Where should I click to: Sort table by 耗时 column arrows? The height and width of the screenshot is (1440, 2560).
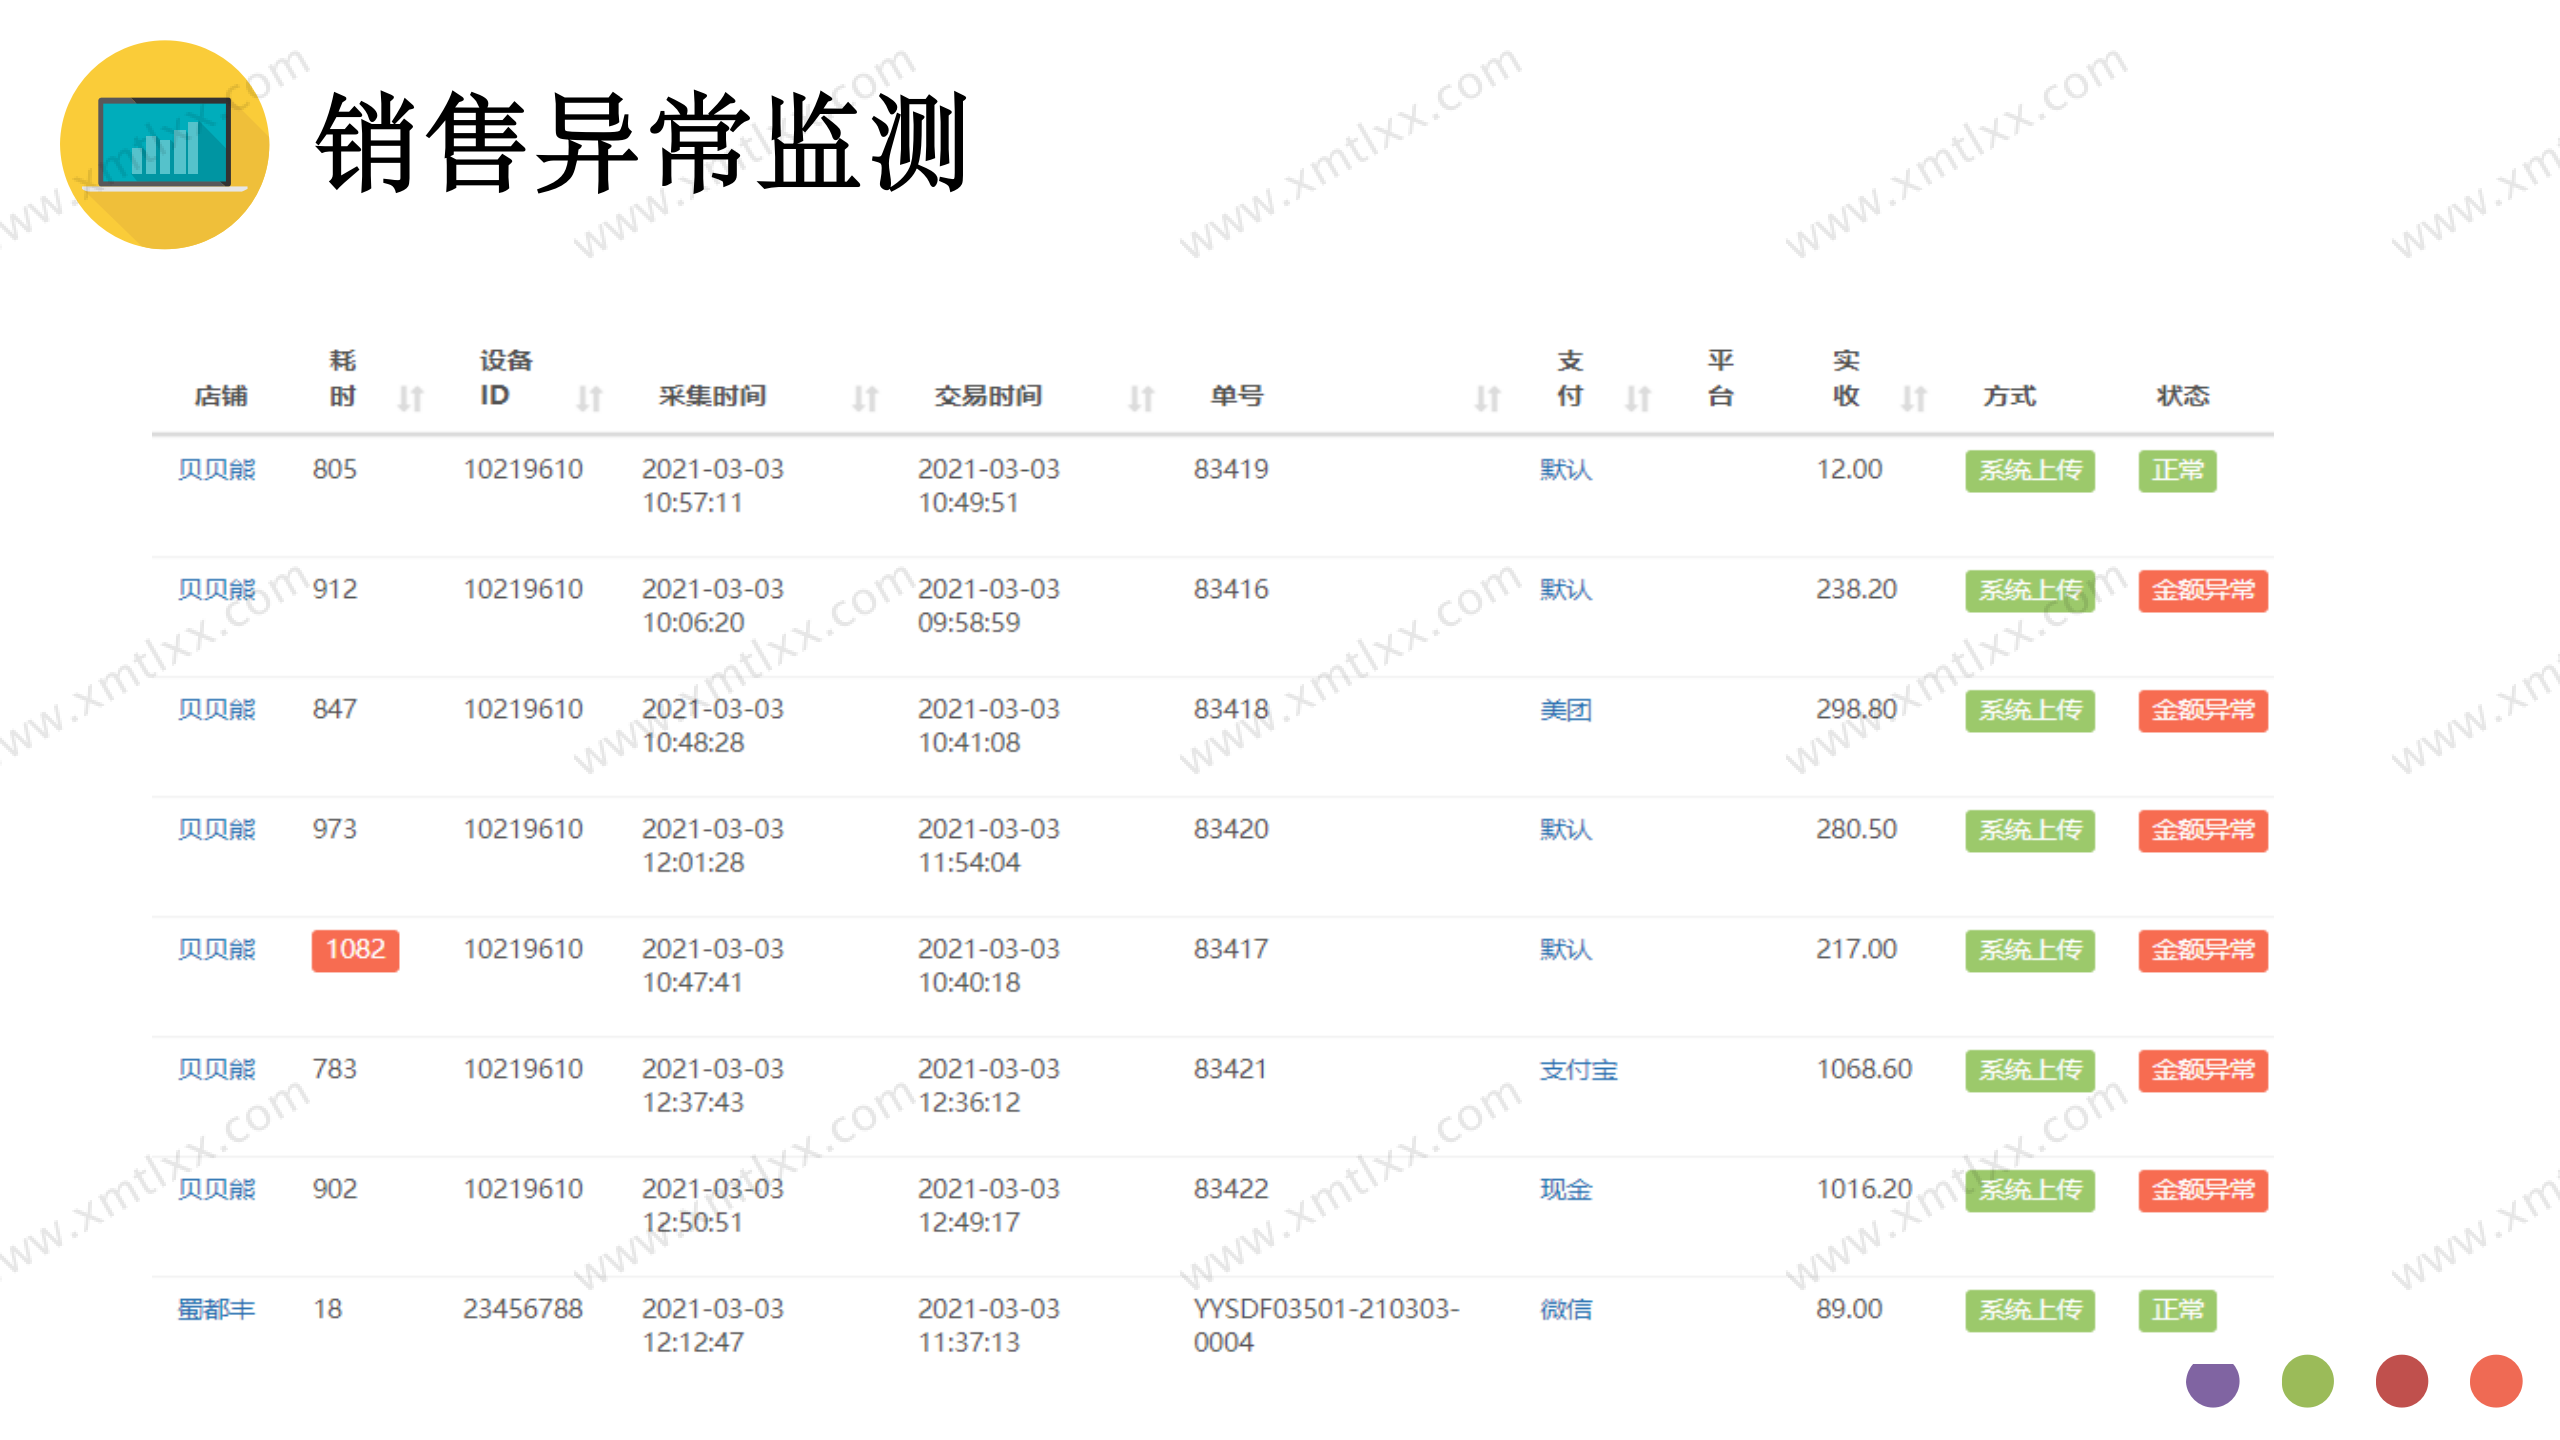pos(410,399)
